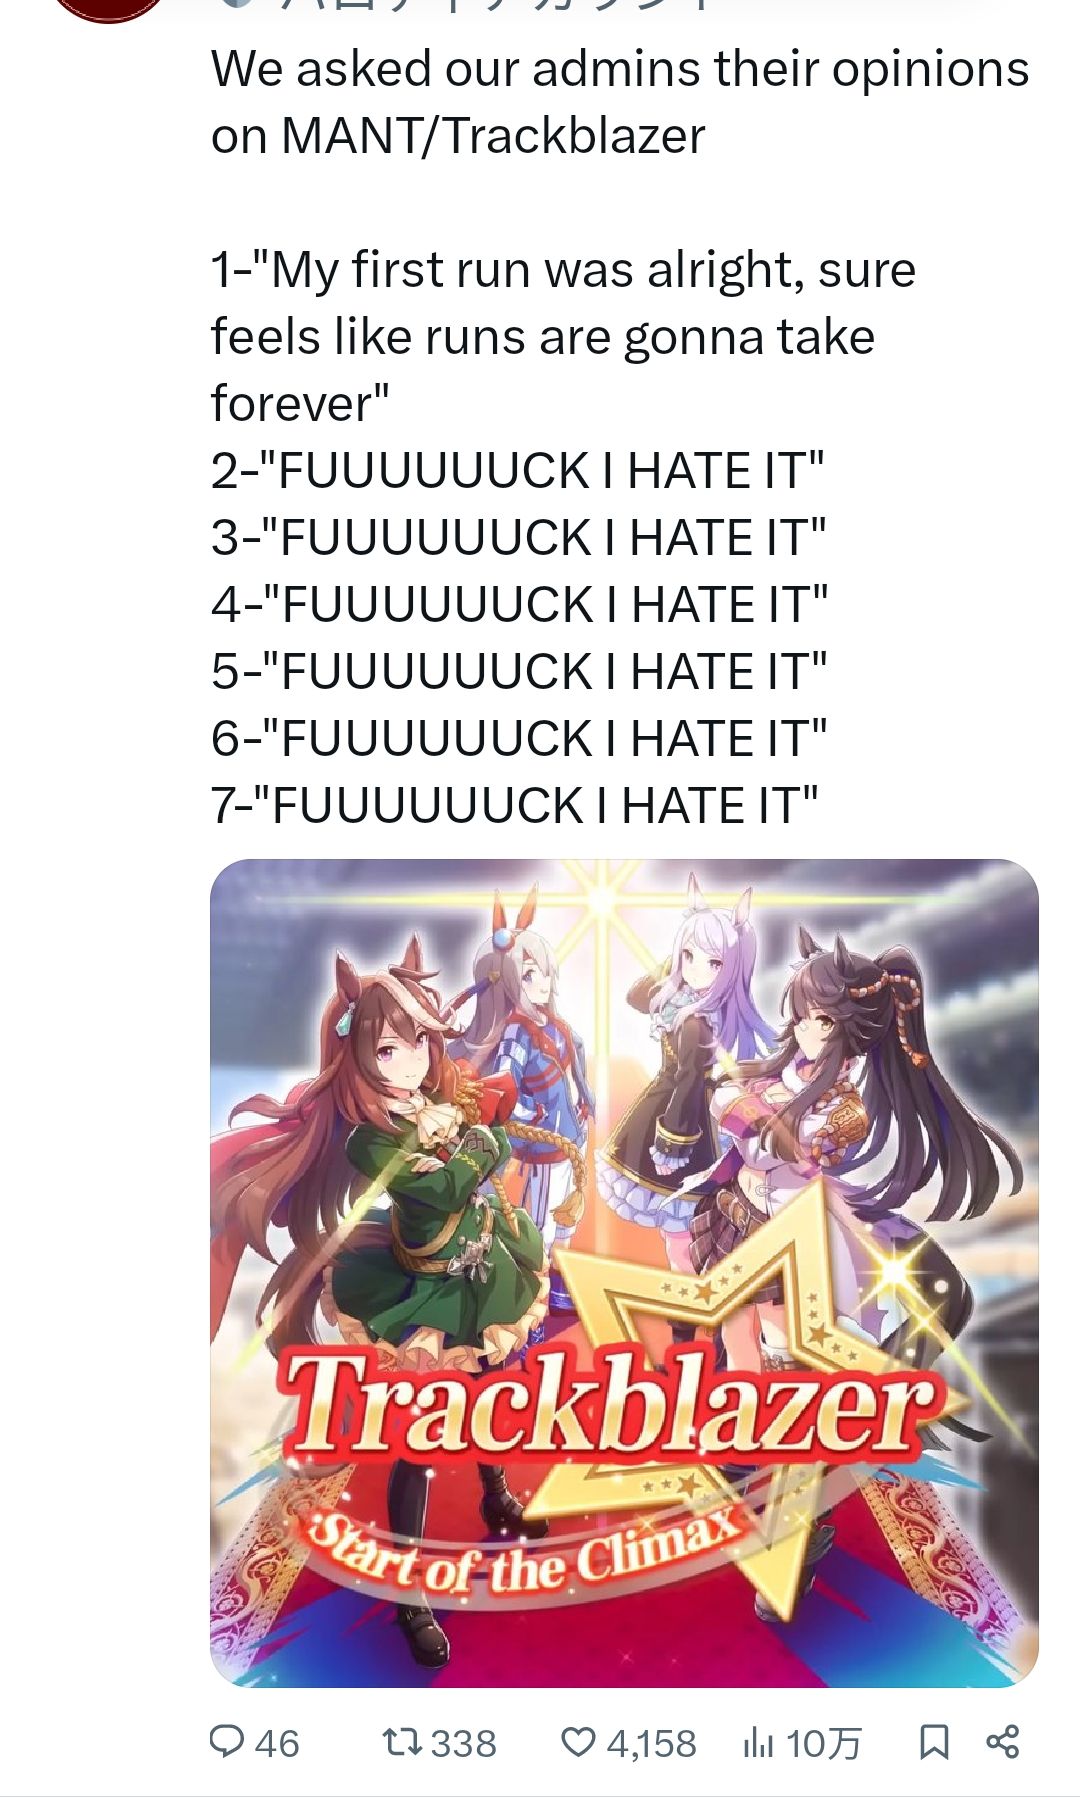Click the repost count 338

(x=463, y=1743)
